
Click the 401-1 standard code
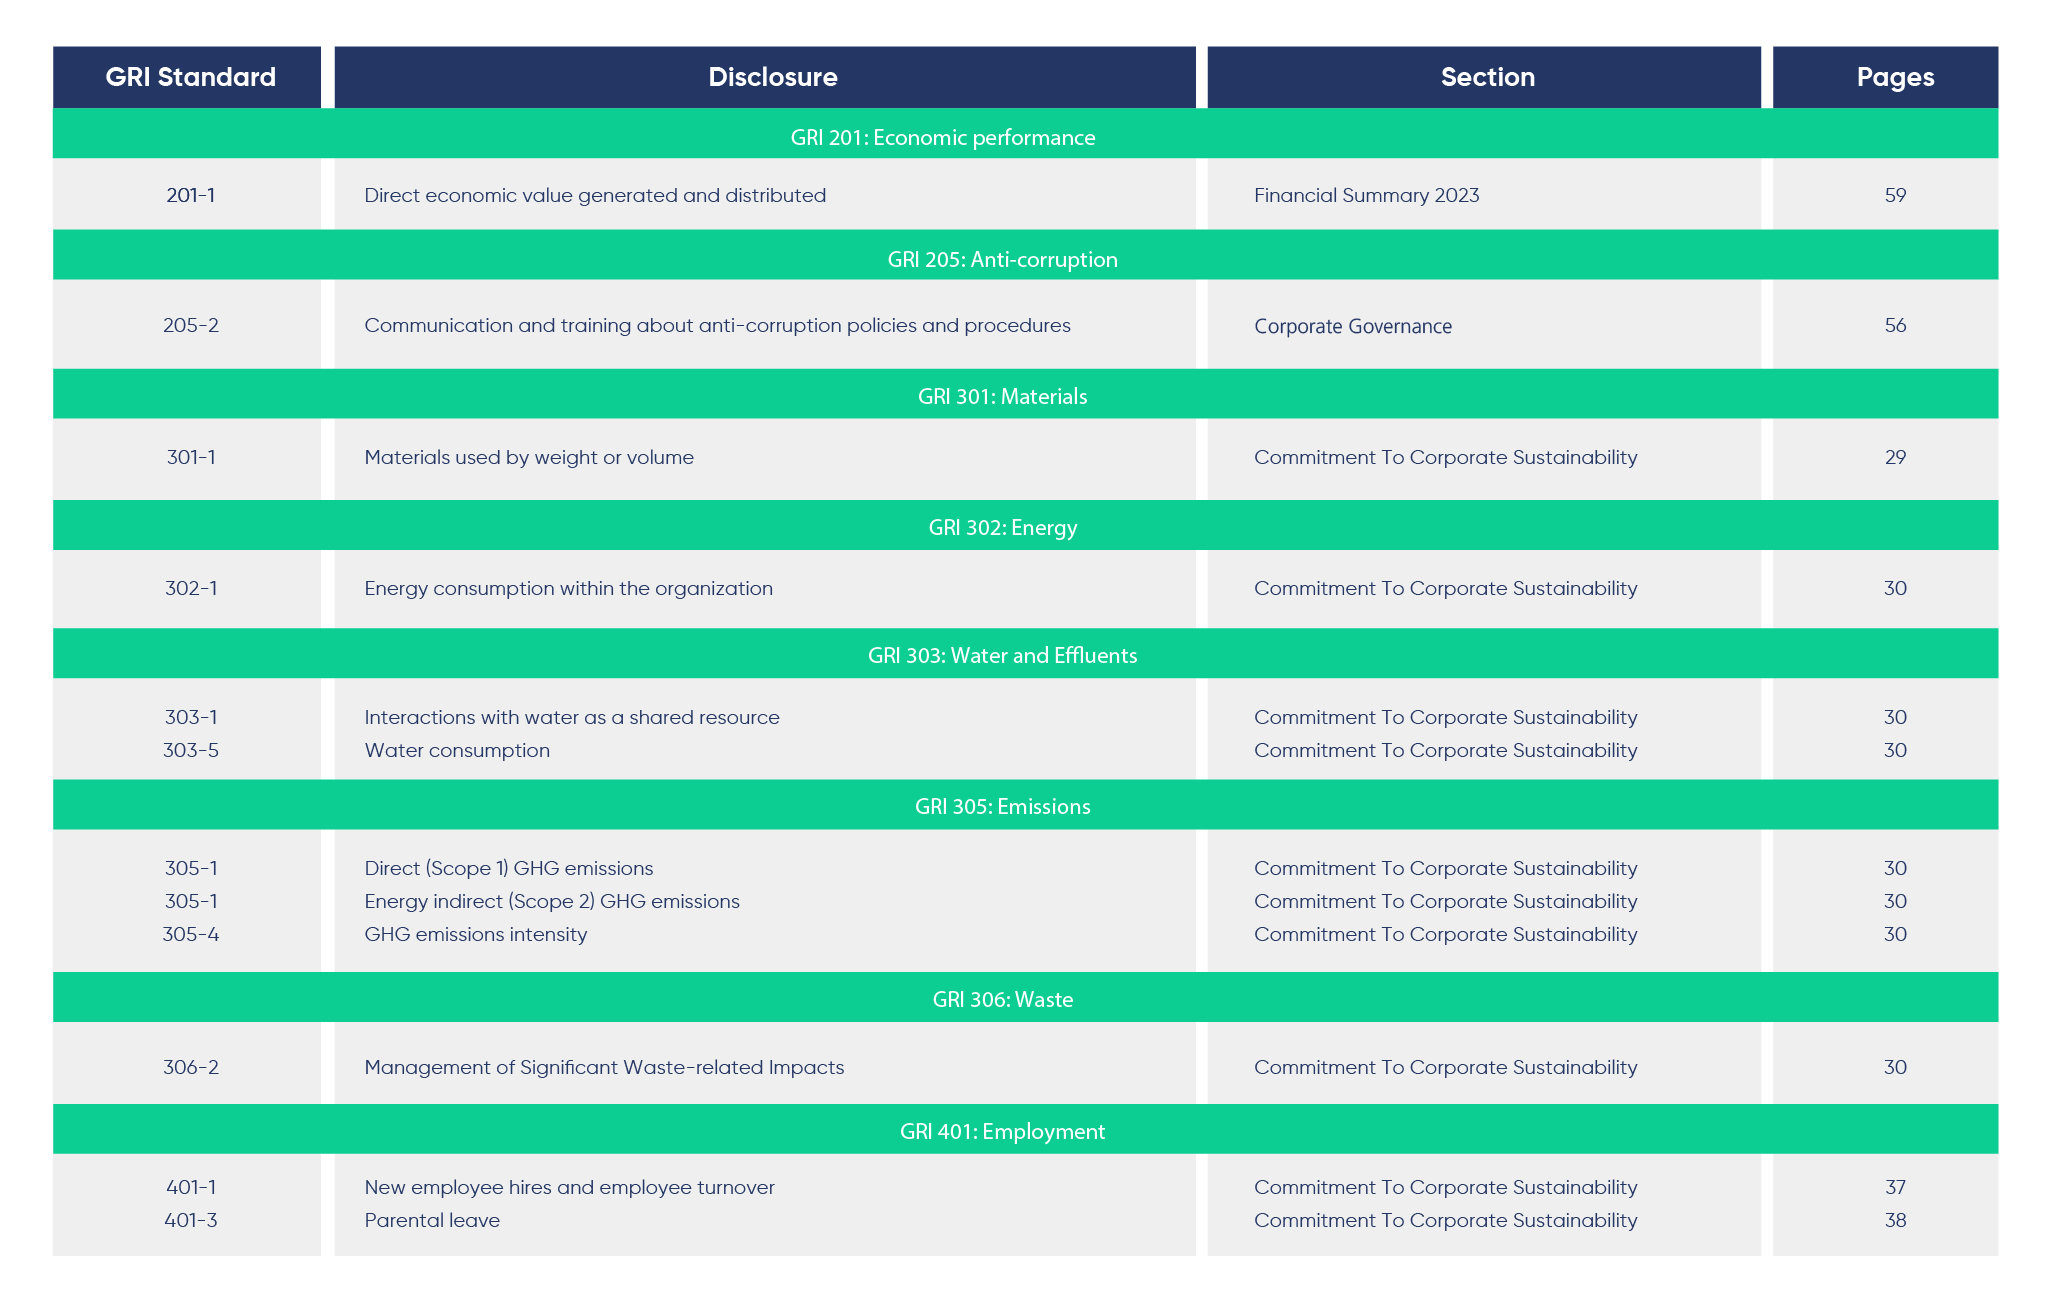191,1187
